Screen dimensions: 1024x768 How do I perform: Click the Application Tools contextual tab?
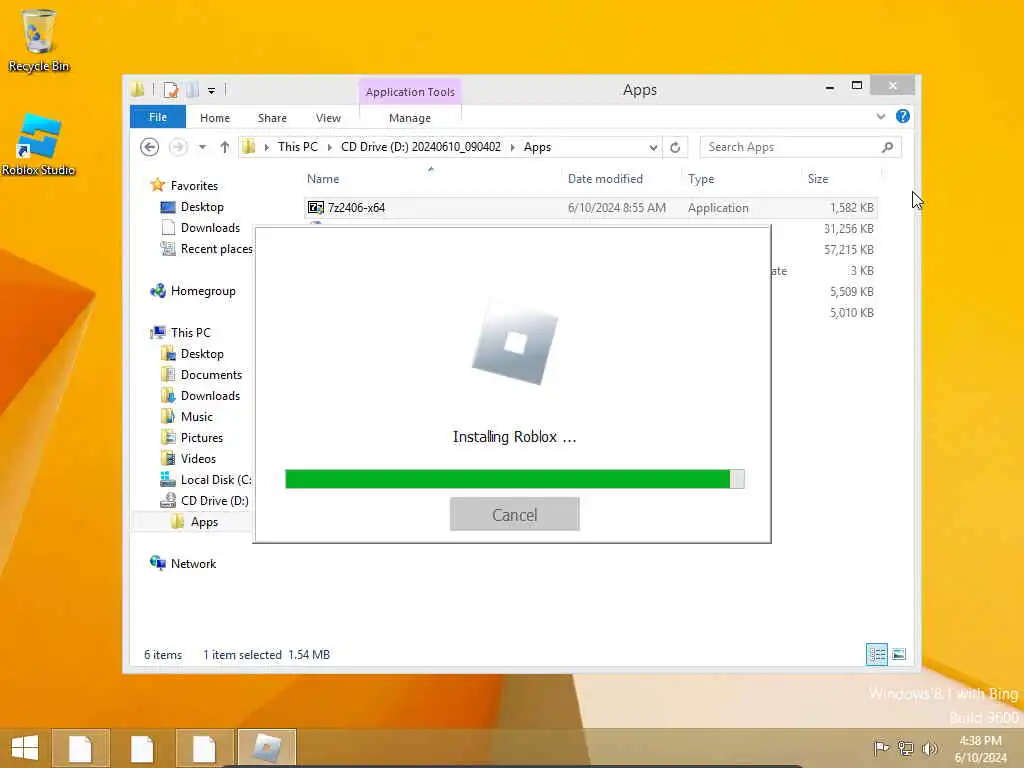pyautogui.click(x=410, y=91)
